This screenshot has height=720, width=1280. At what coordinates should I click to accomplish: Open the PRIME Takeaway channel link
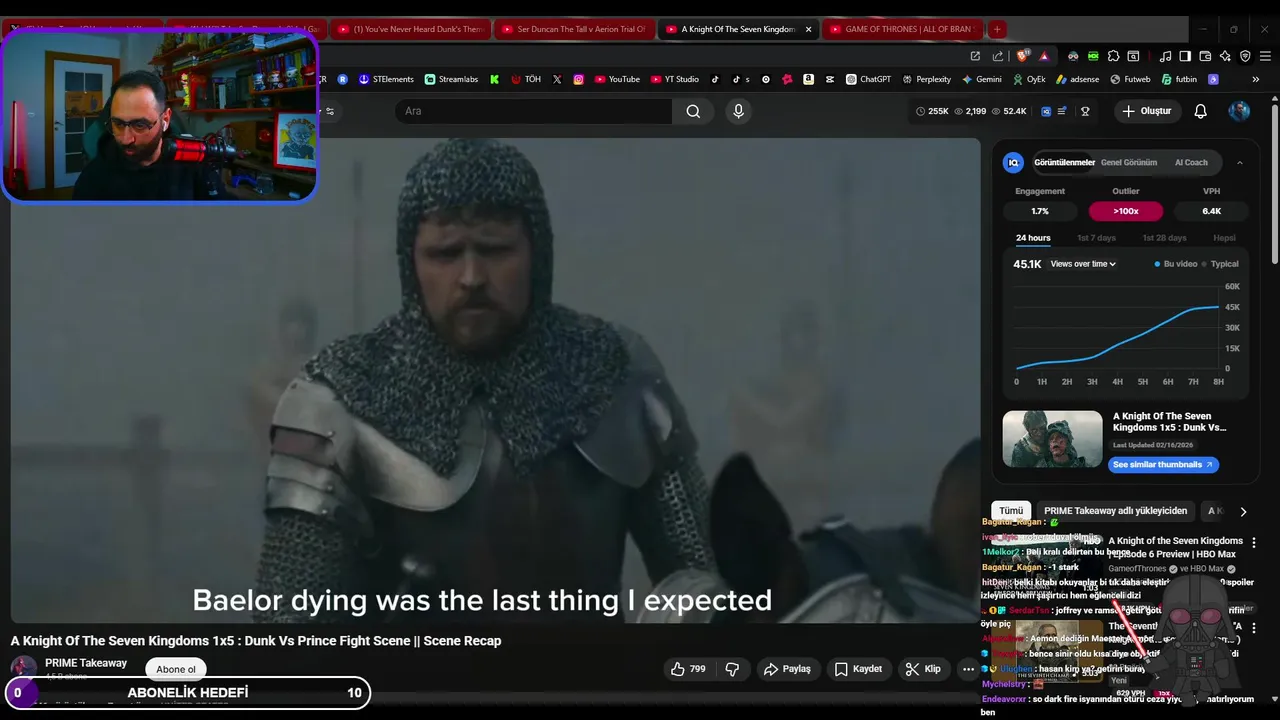point(86,663)
